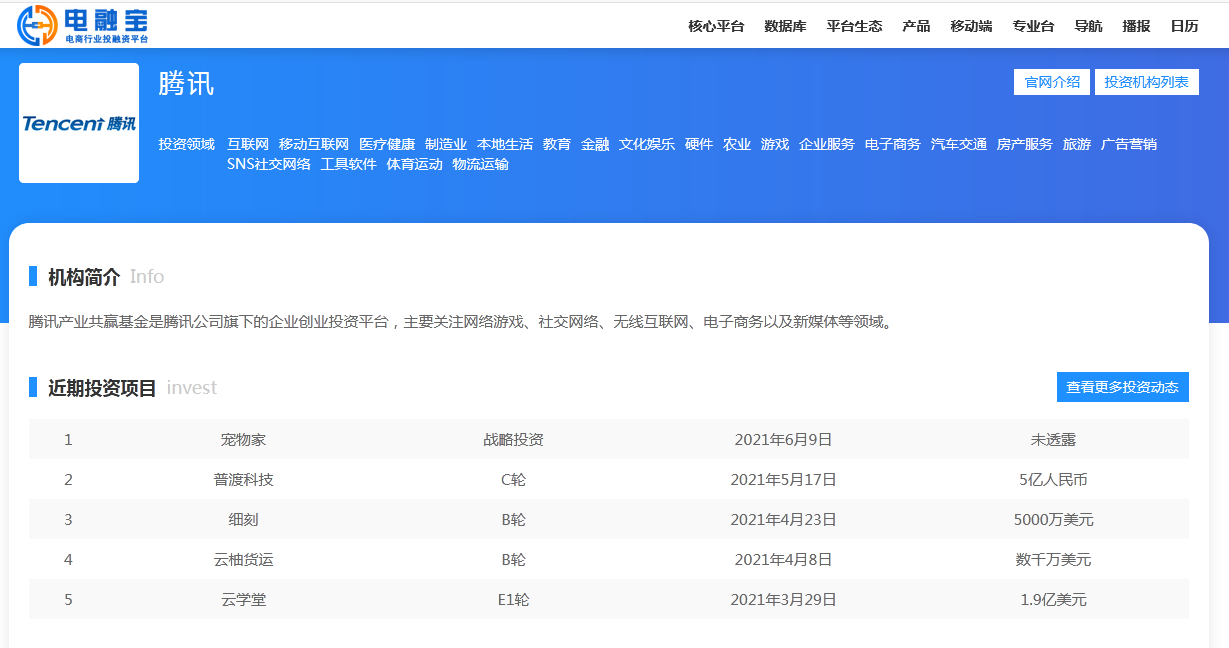The width and height of the screenshot is (1229, 648).
Task: Select the 房产服务 field tag
Action: coord(1025,144)
